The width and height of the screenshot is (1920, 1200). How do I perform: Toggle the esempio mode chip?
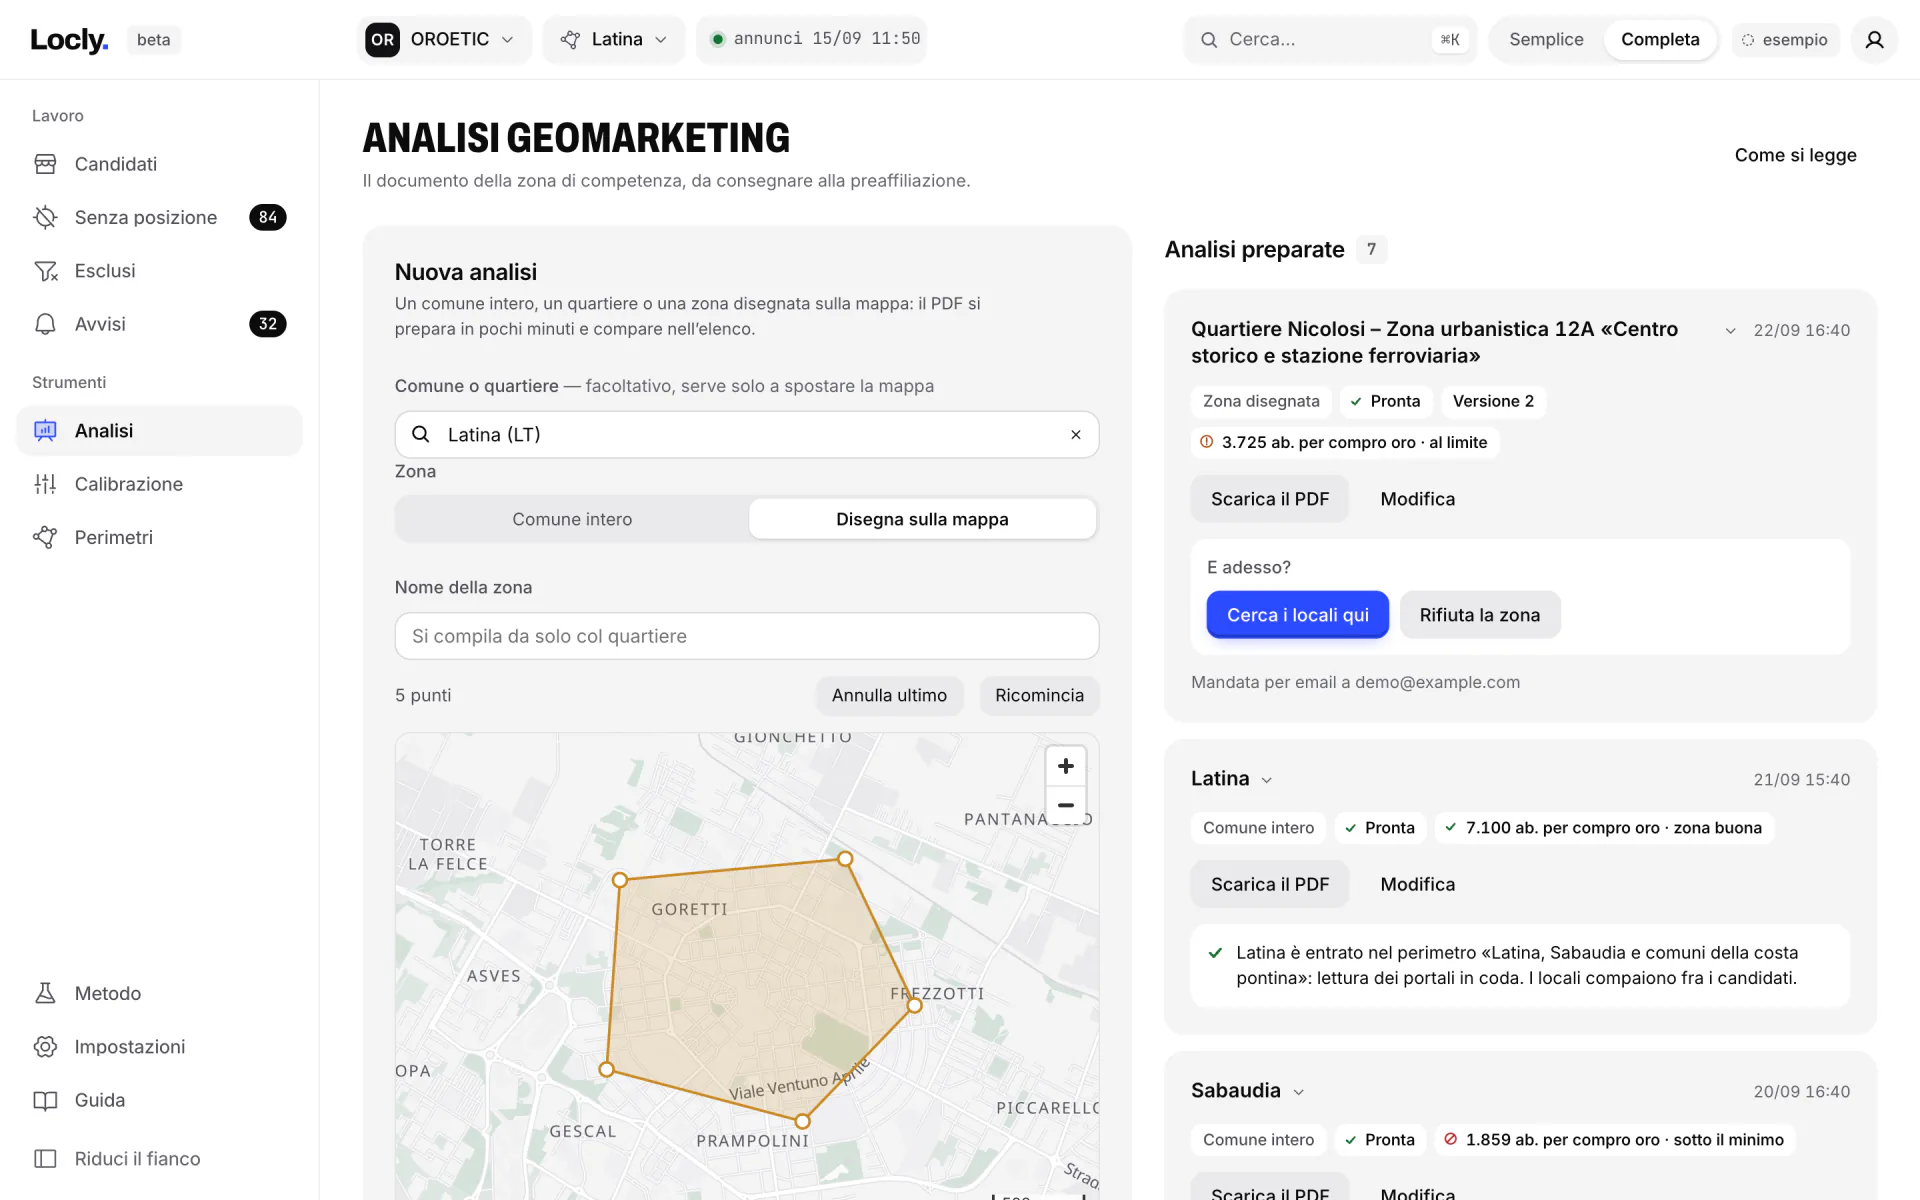point(1785,40)
